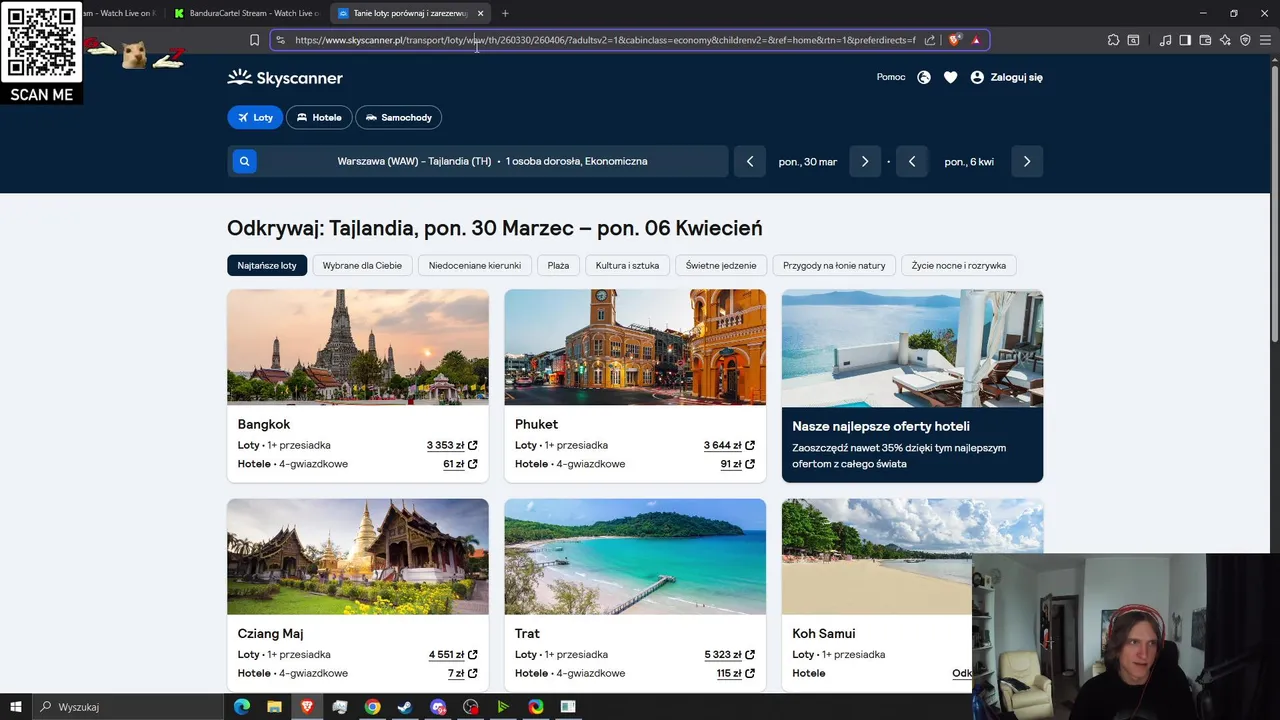Open Steam from taskbar
Viewport: 1280px width, 720px height.
pyautogui.click(x=405, y=707)
